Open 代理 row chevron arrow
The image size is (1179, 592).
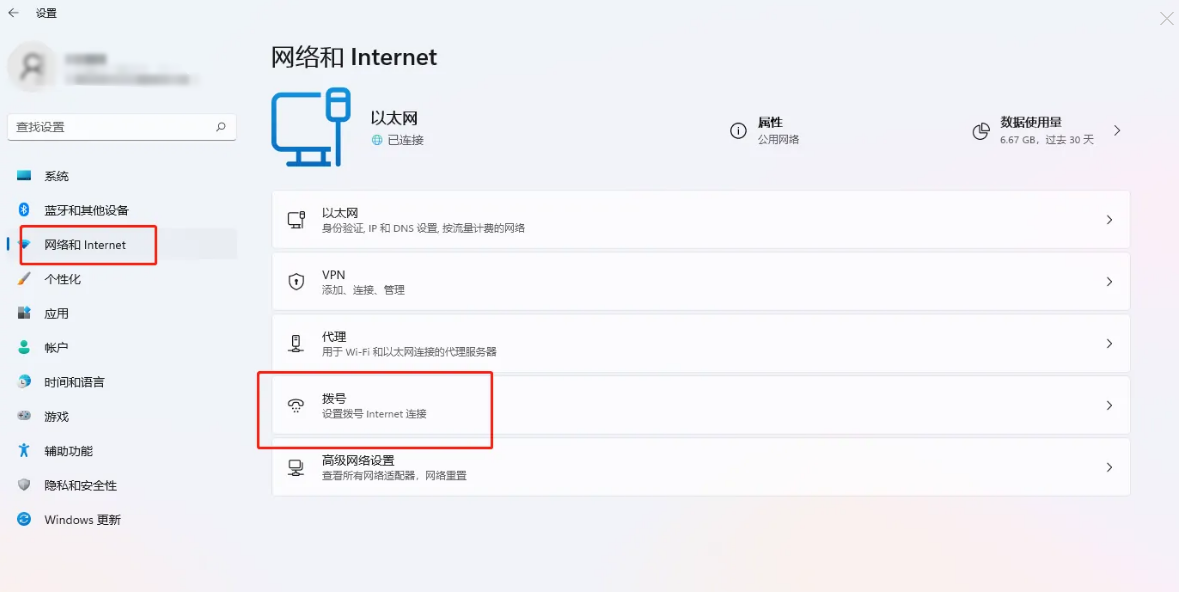click(1109, 343)
